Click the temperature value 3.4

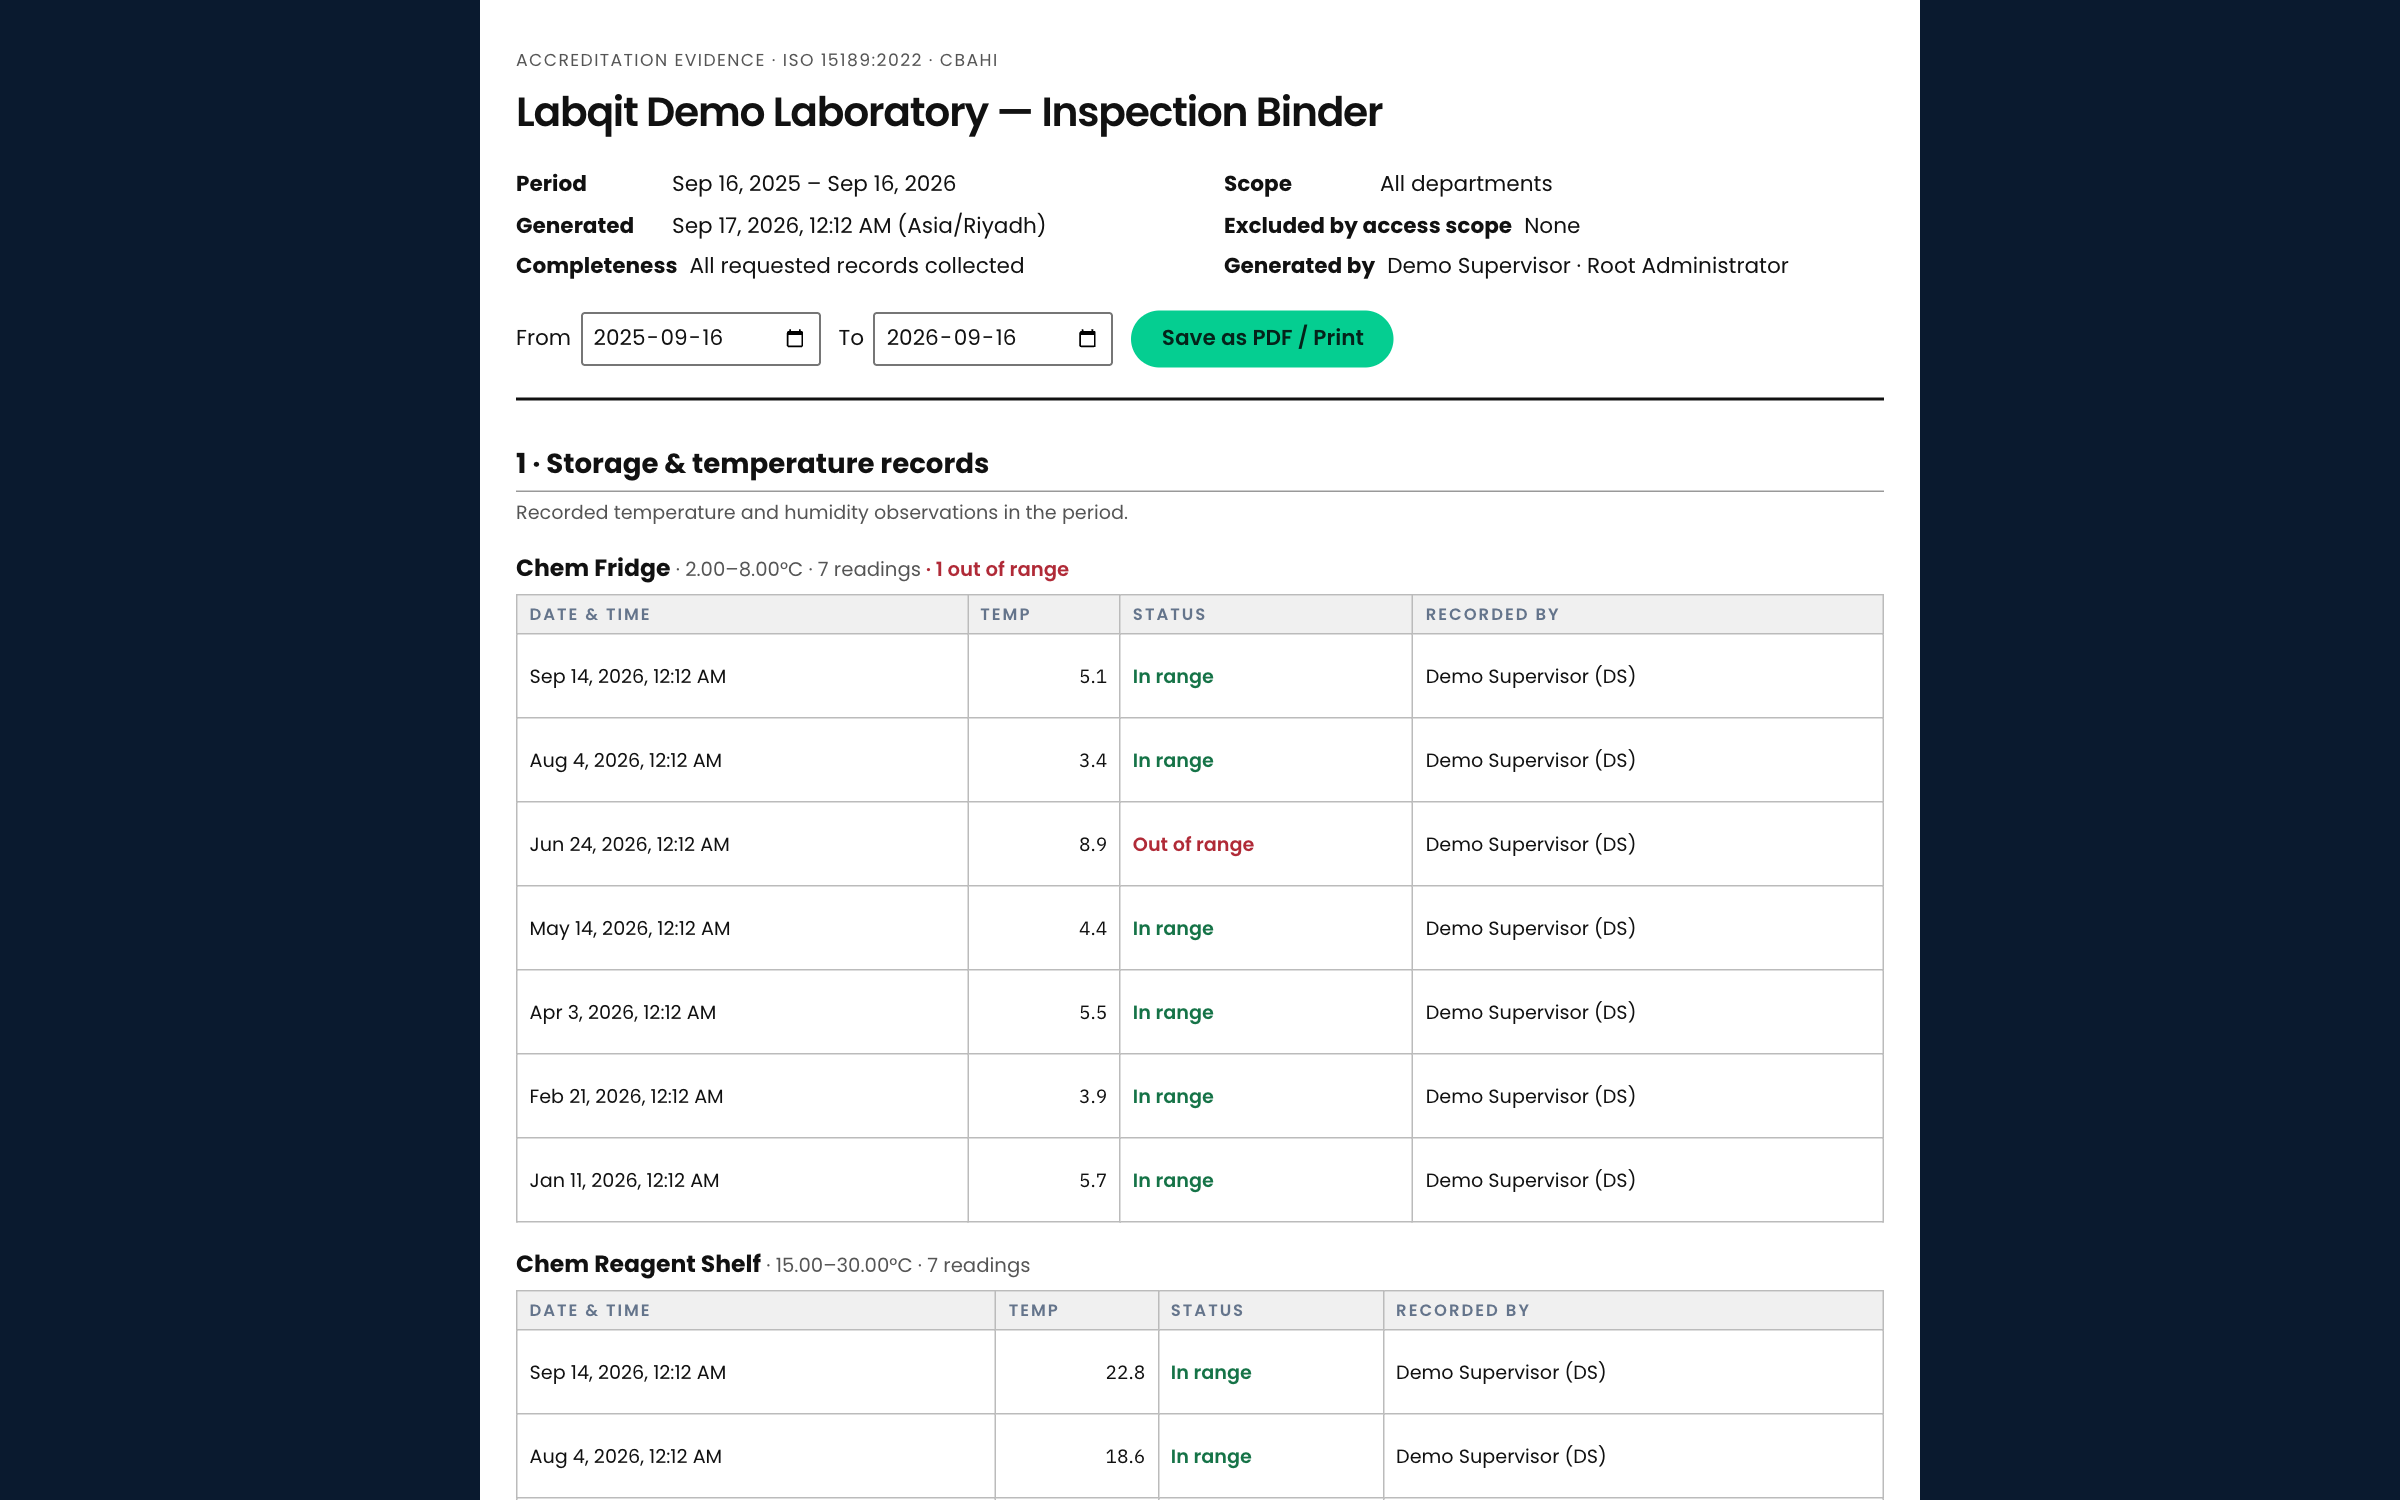(x=1092, y=760)
